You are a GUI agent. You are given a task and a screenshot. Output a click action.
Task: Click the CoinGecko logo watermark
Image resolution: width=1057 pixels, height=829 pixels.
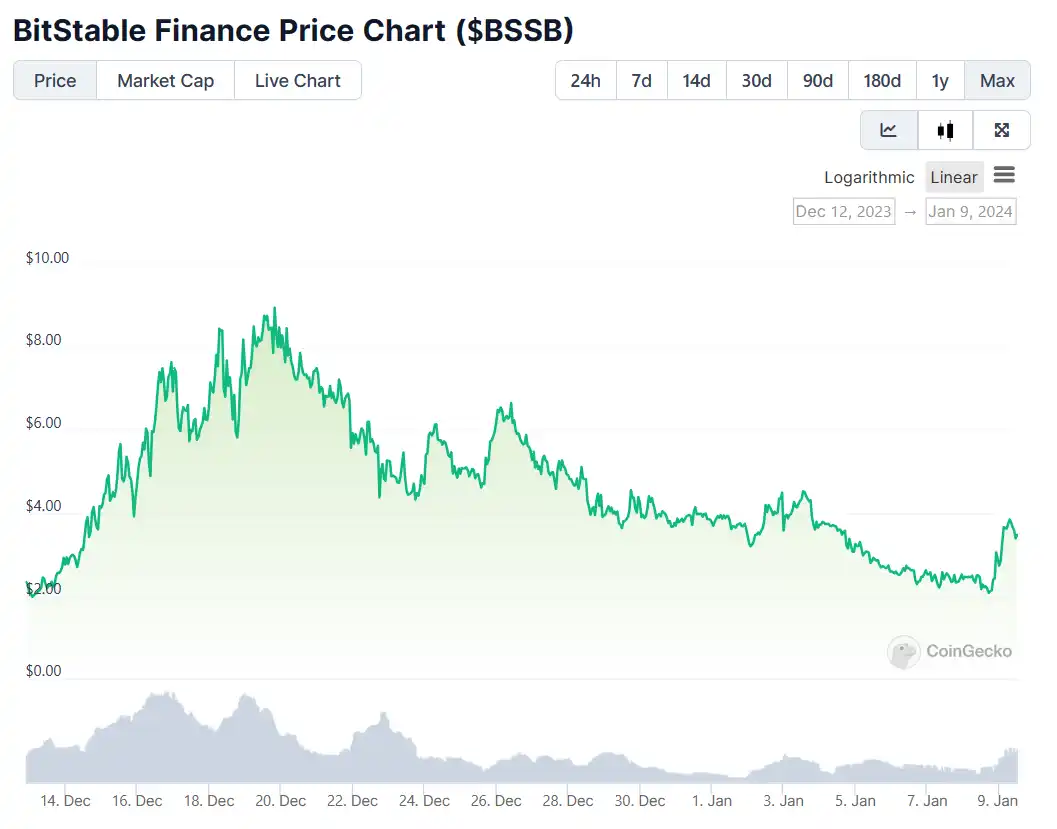(x=950, y=652)
